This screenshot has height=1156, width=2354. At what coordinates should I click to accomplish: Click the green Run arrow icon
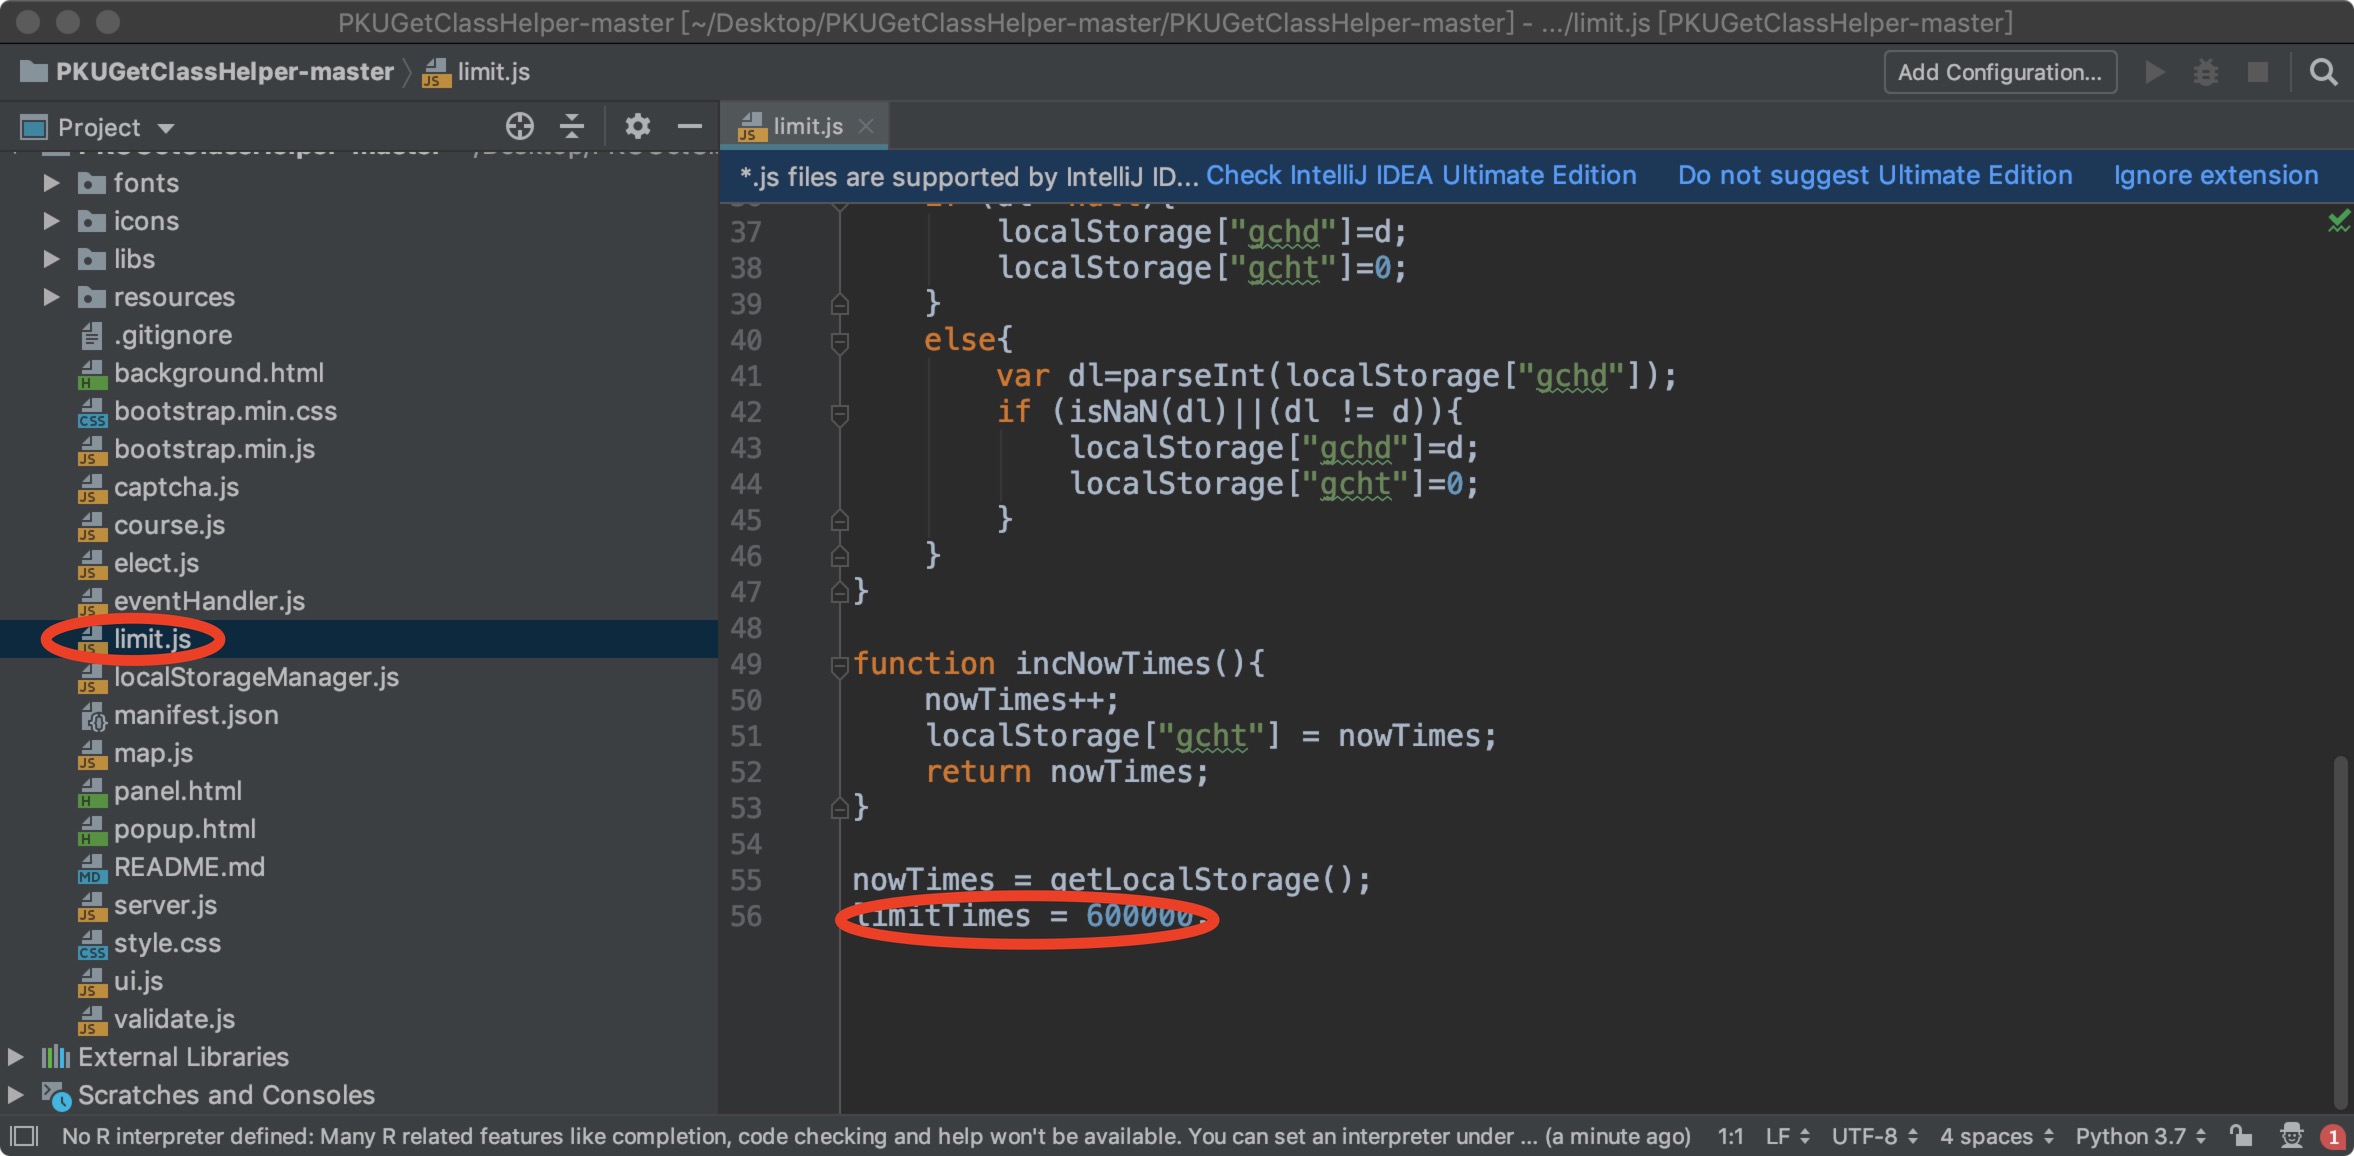tap(2155, 72)
